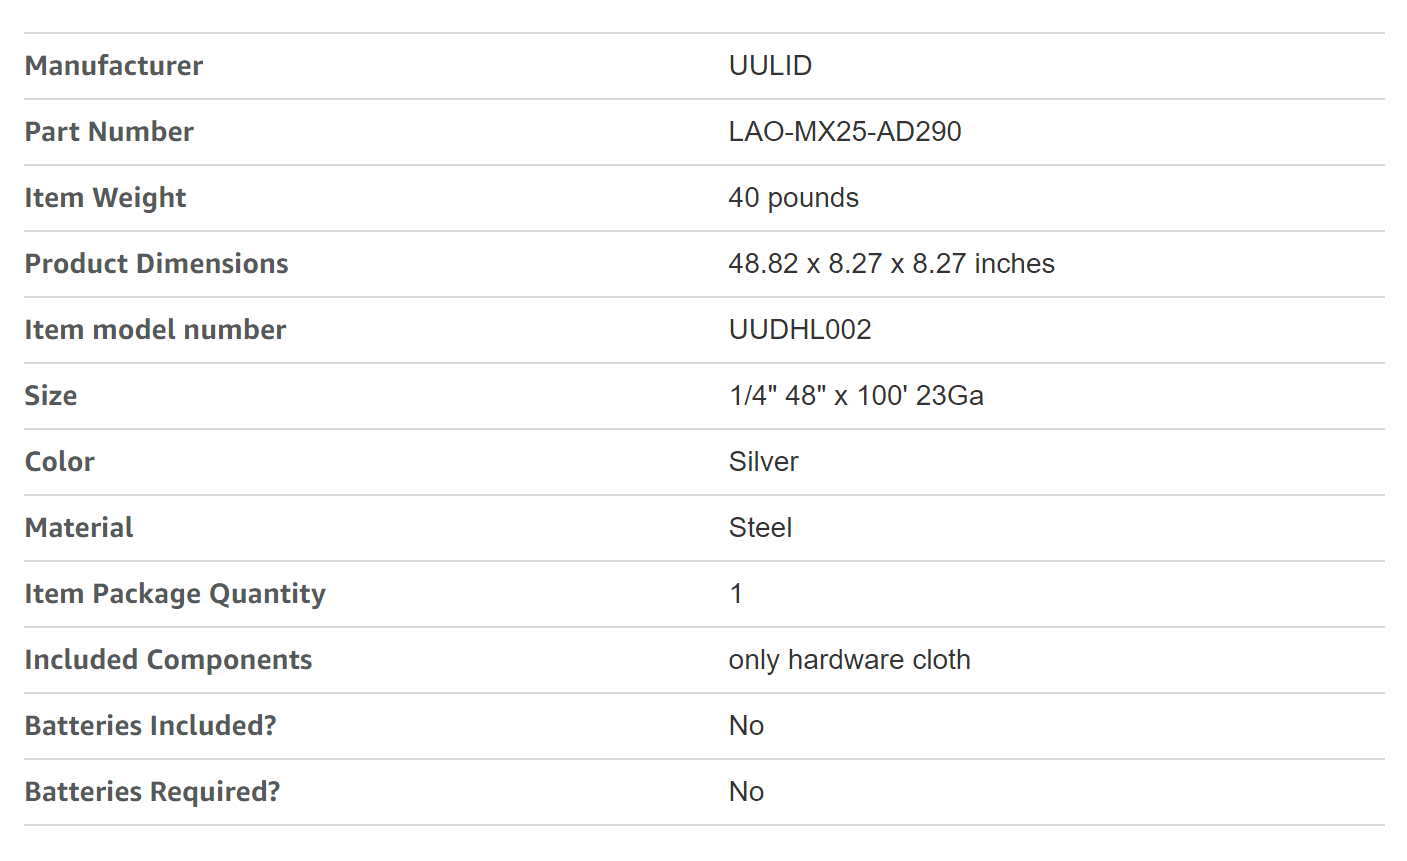Click the Batteries Required? label

(152, 792)
